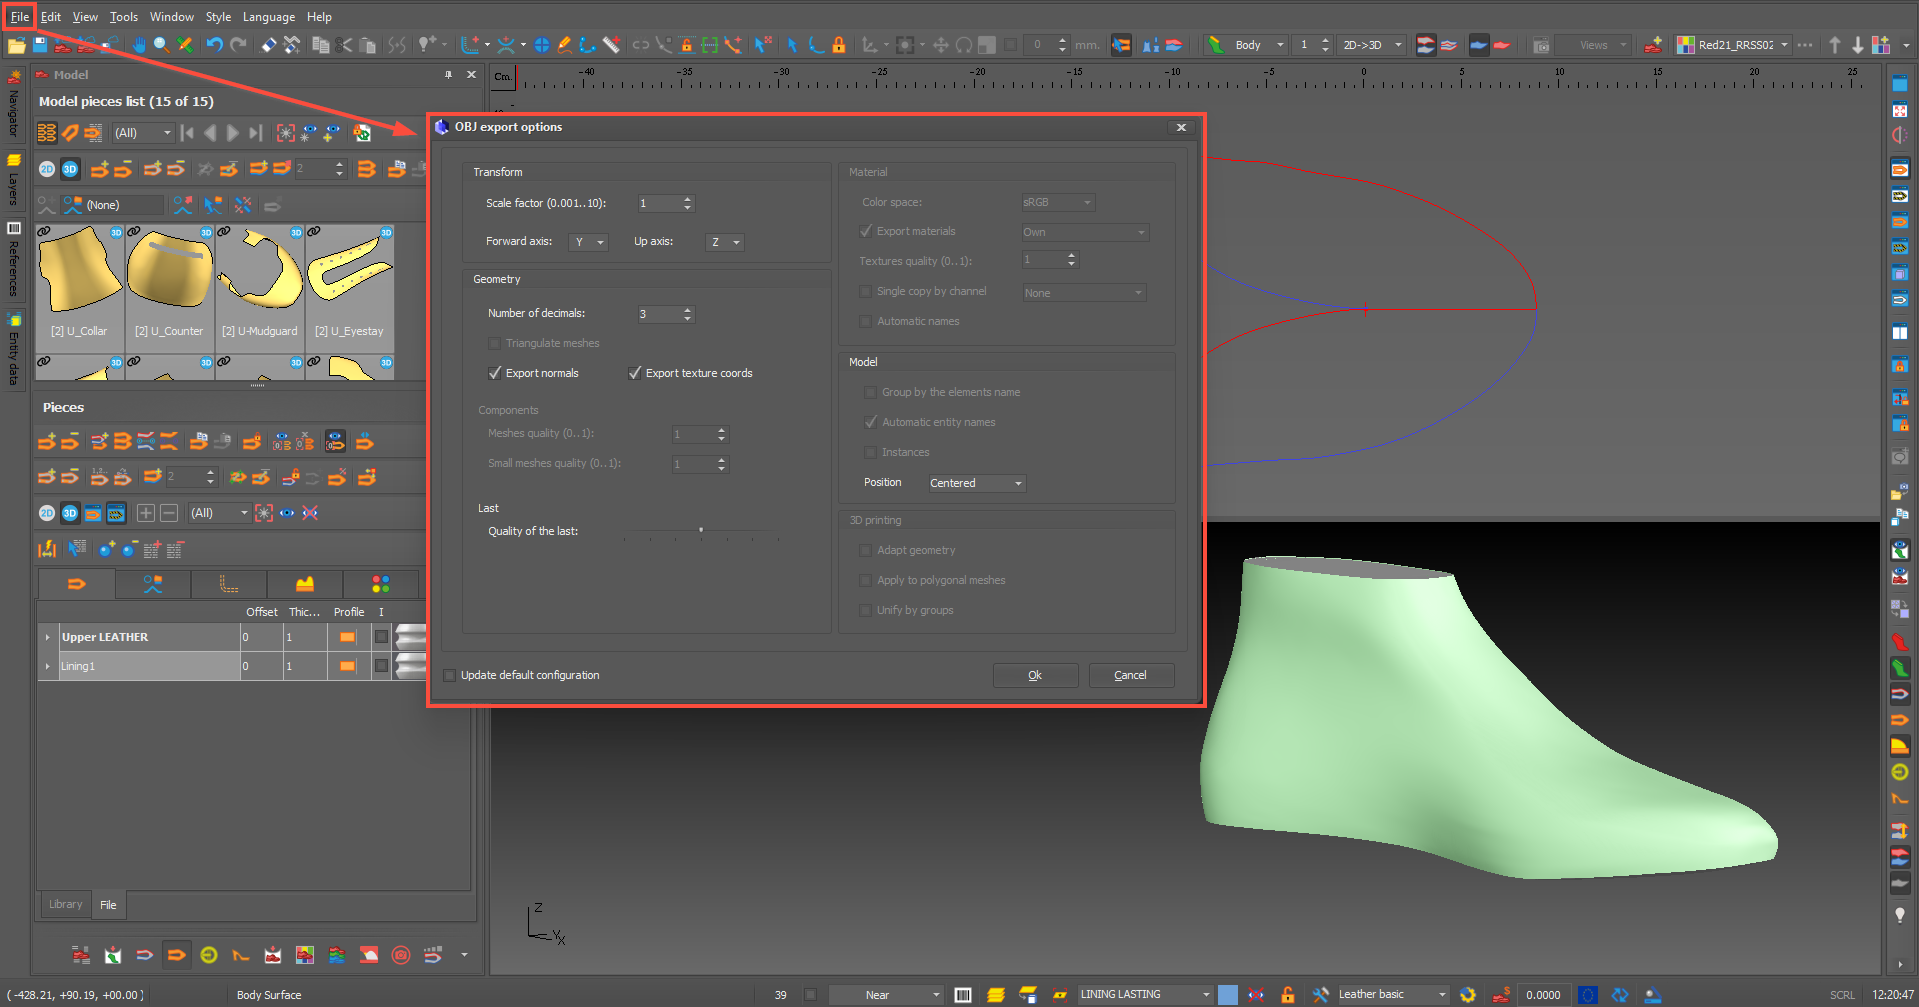Screen dimensions: 1919x1007
Task: Open the Forward axis dropdown
Action: pos(588,242)
